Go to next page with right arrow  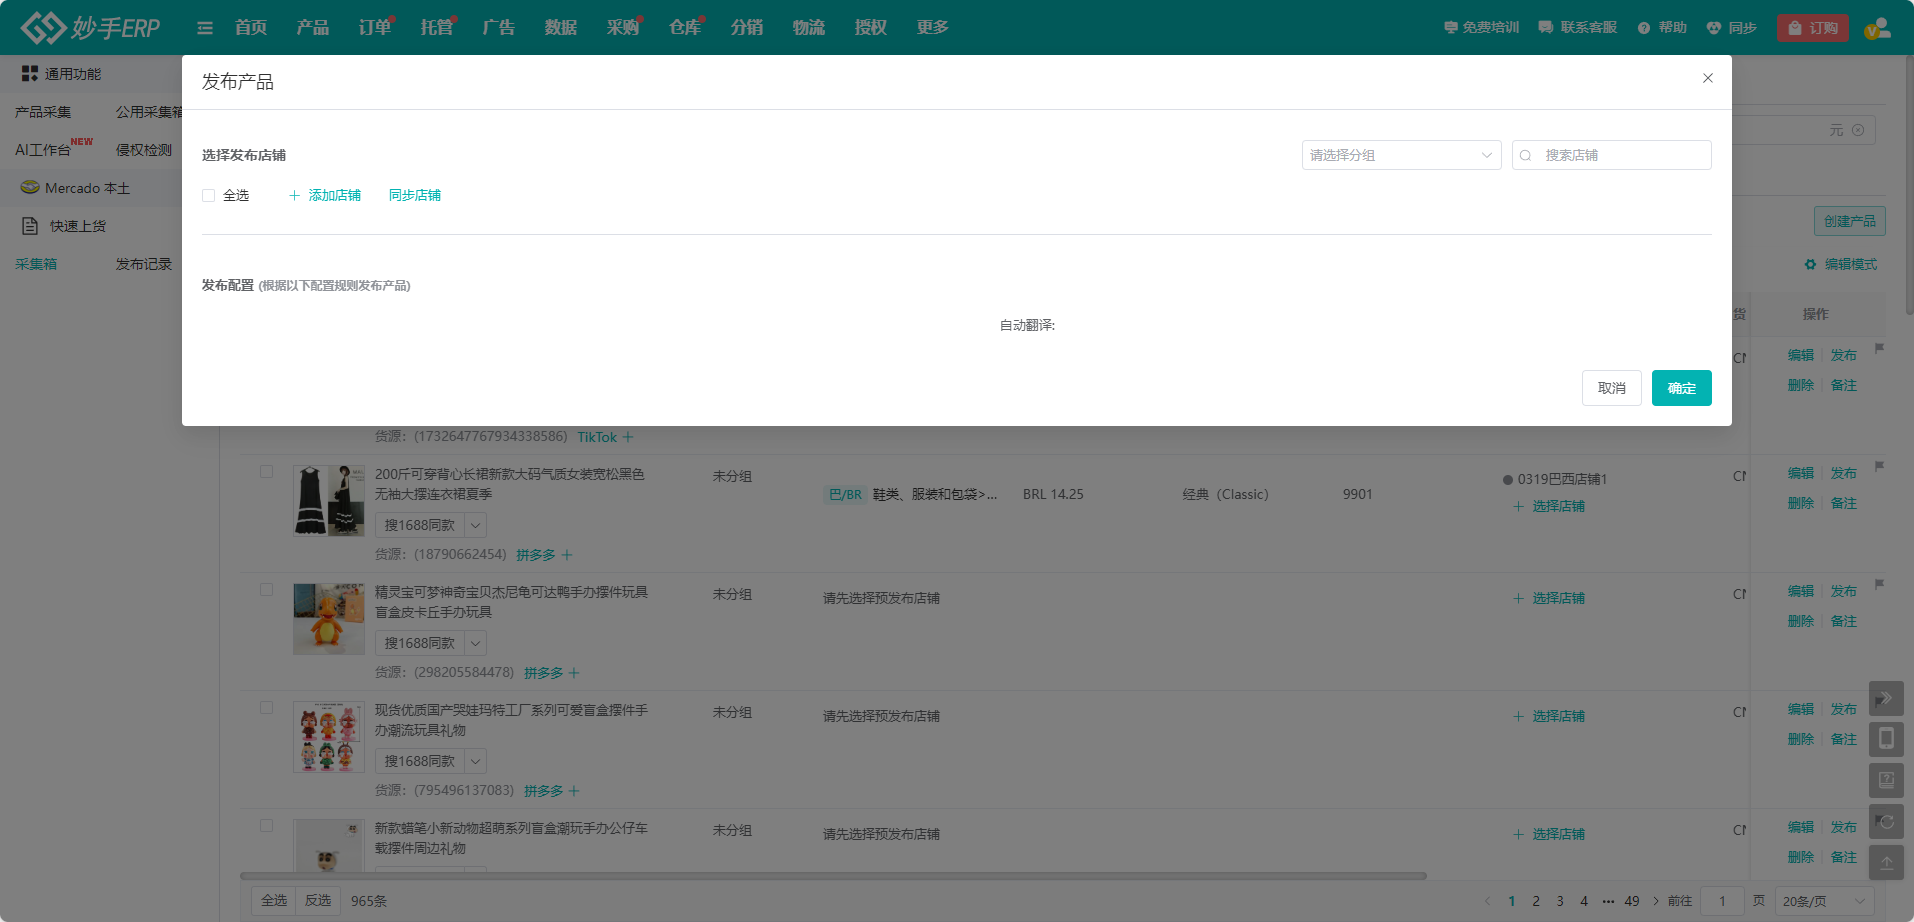tap(1656, 901)
